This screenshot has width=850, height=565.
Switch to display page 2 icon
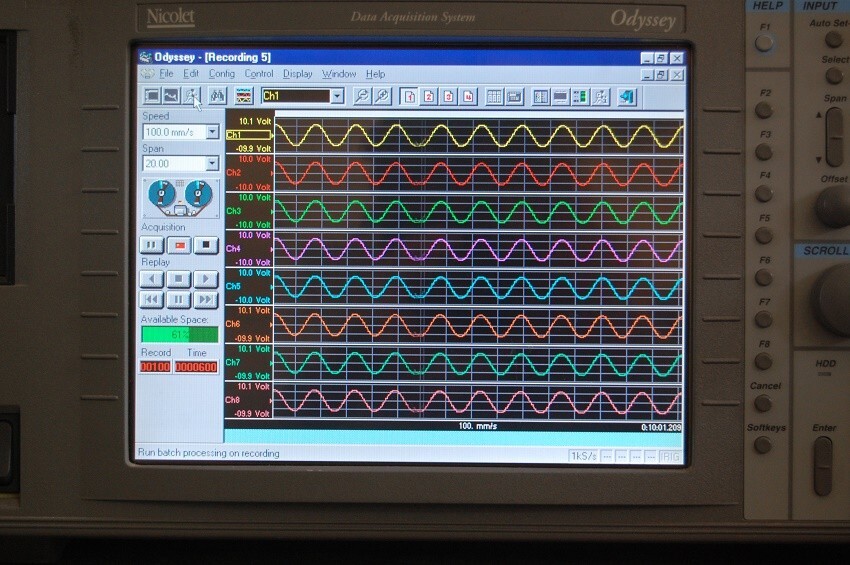[429, 97]
